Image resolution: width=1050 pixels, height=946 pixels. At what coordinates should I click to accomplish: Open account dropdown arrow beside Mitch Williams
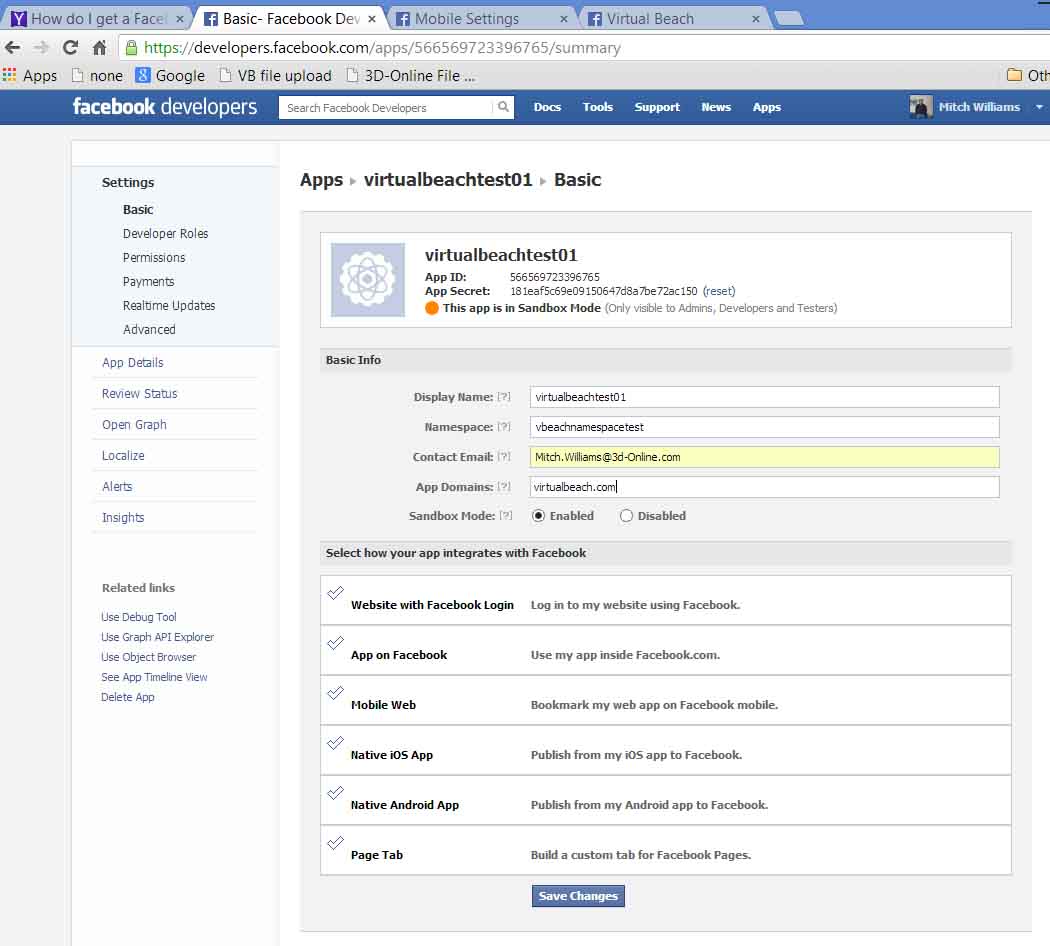click(1039, 107)
